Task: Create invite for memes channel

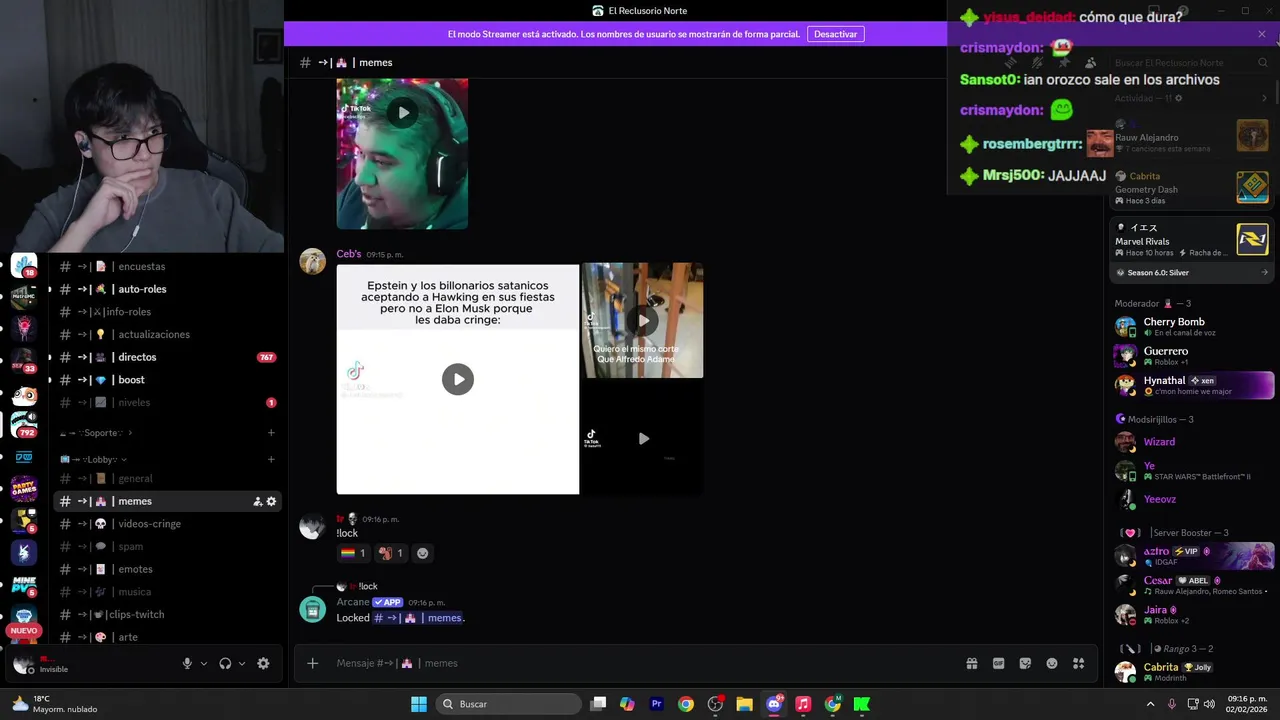Action: coord(257,501)
